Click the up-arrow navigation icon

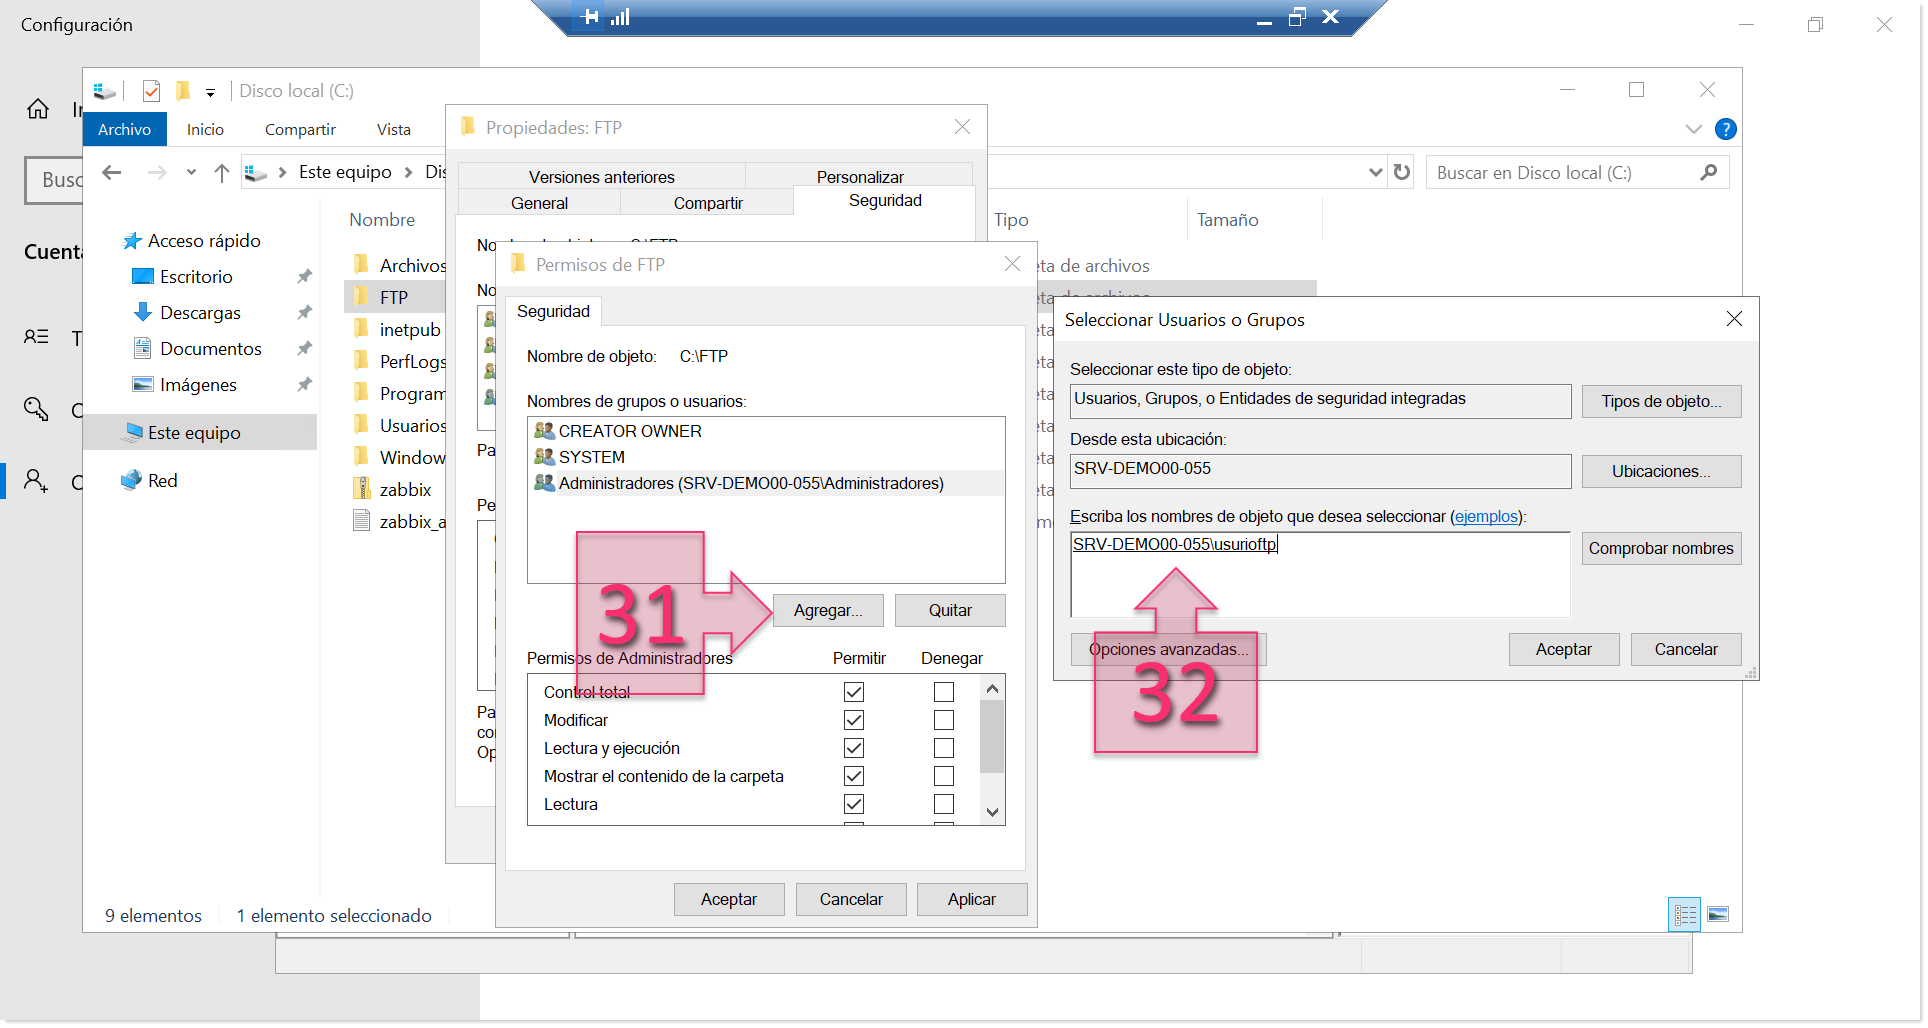click(x=222, y=173)
